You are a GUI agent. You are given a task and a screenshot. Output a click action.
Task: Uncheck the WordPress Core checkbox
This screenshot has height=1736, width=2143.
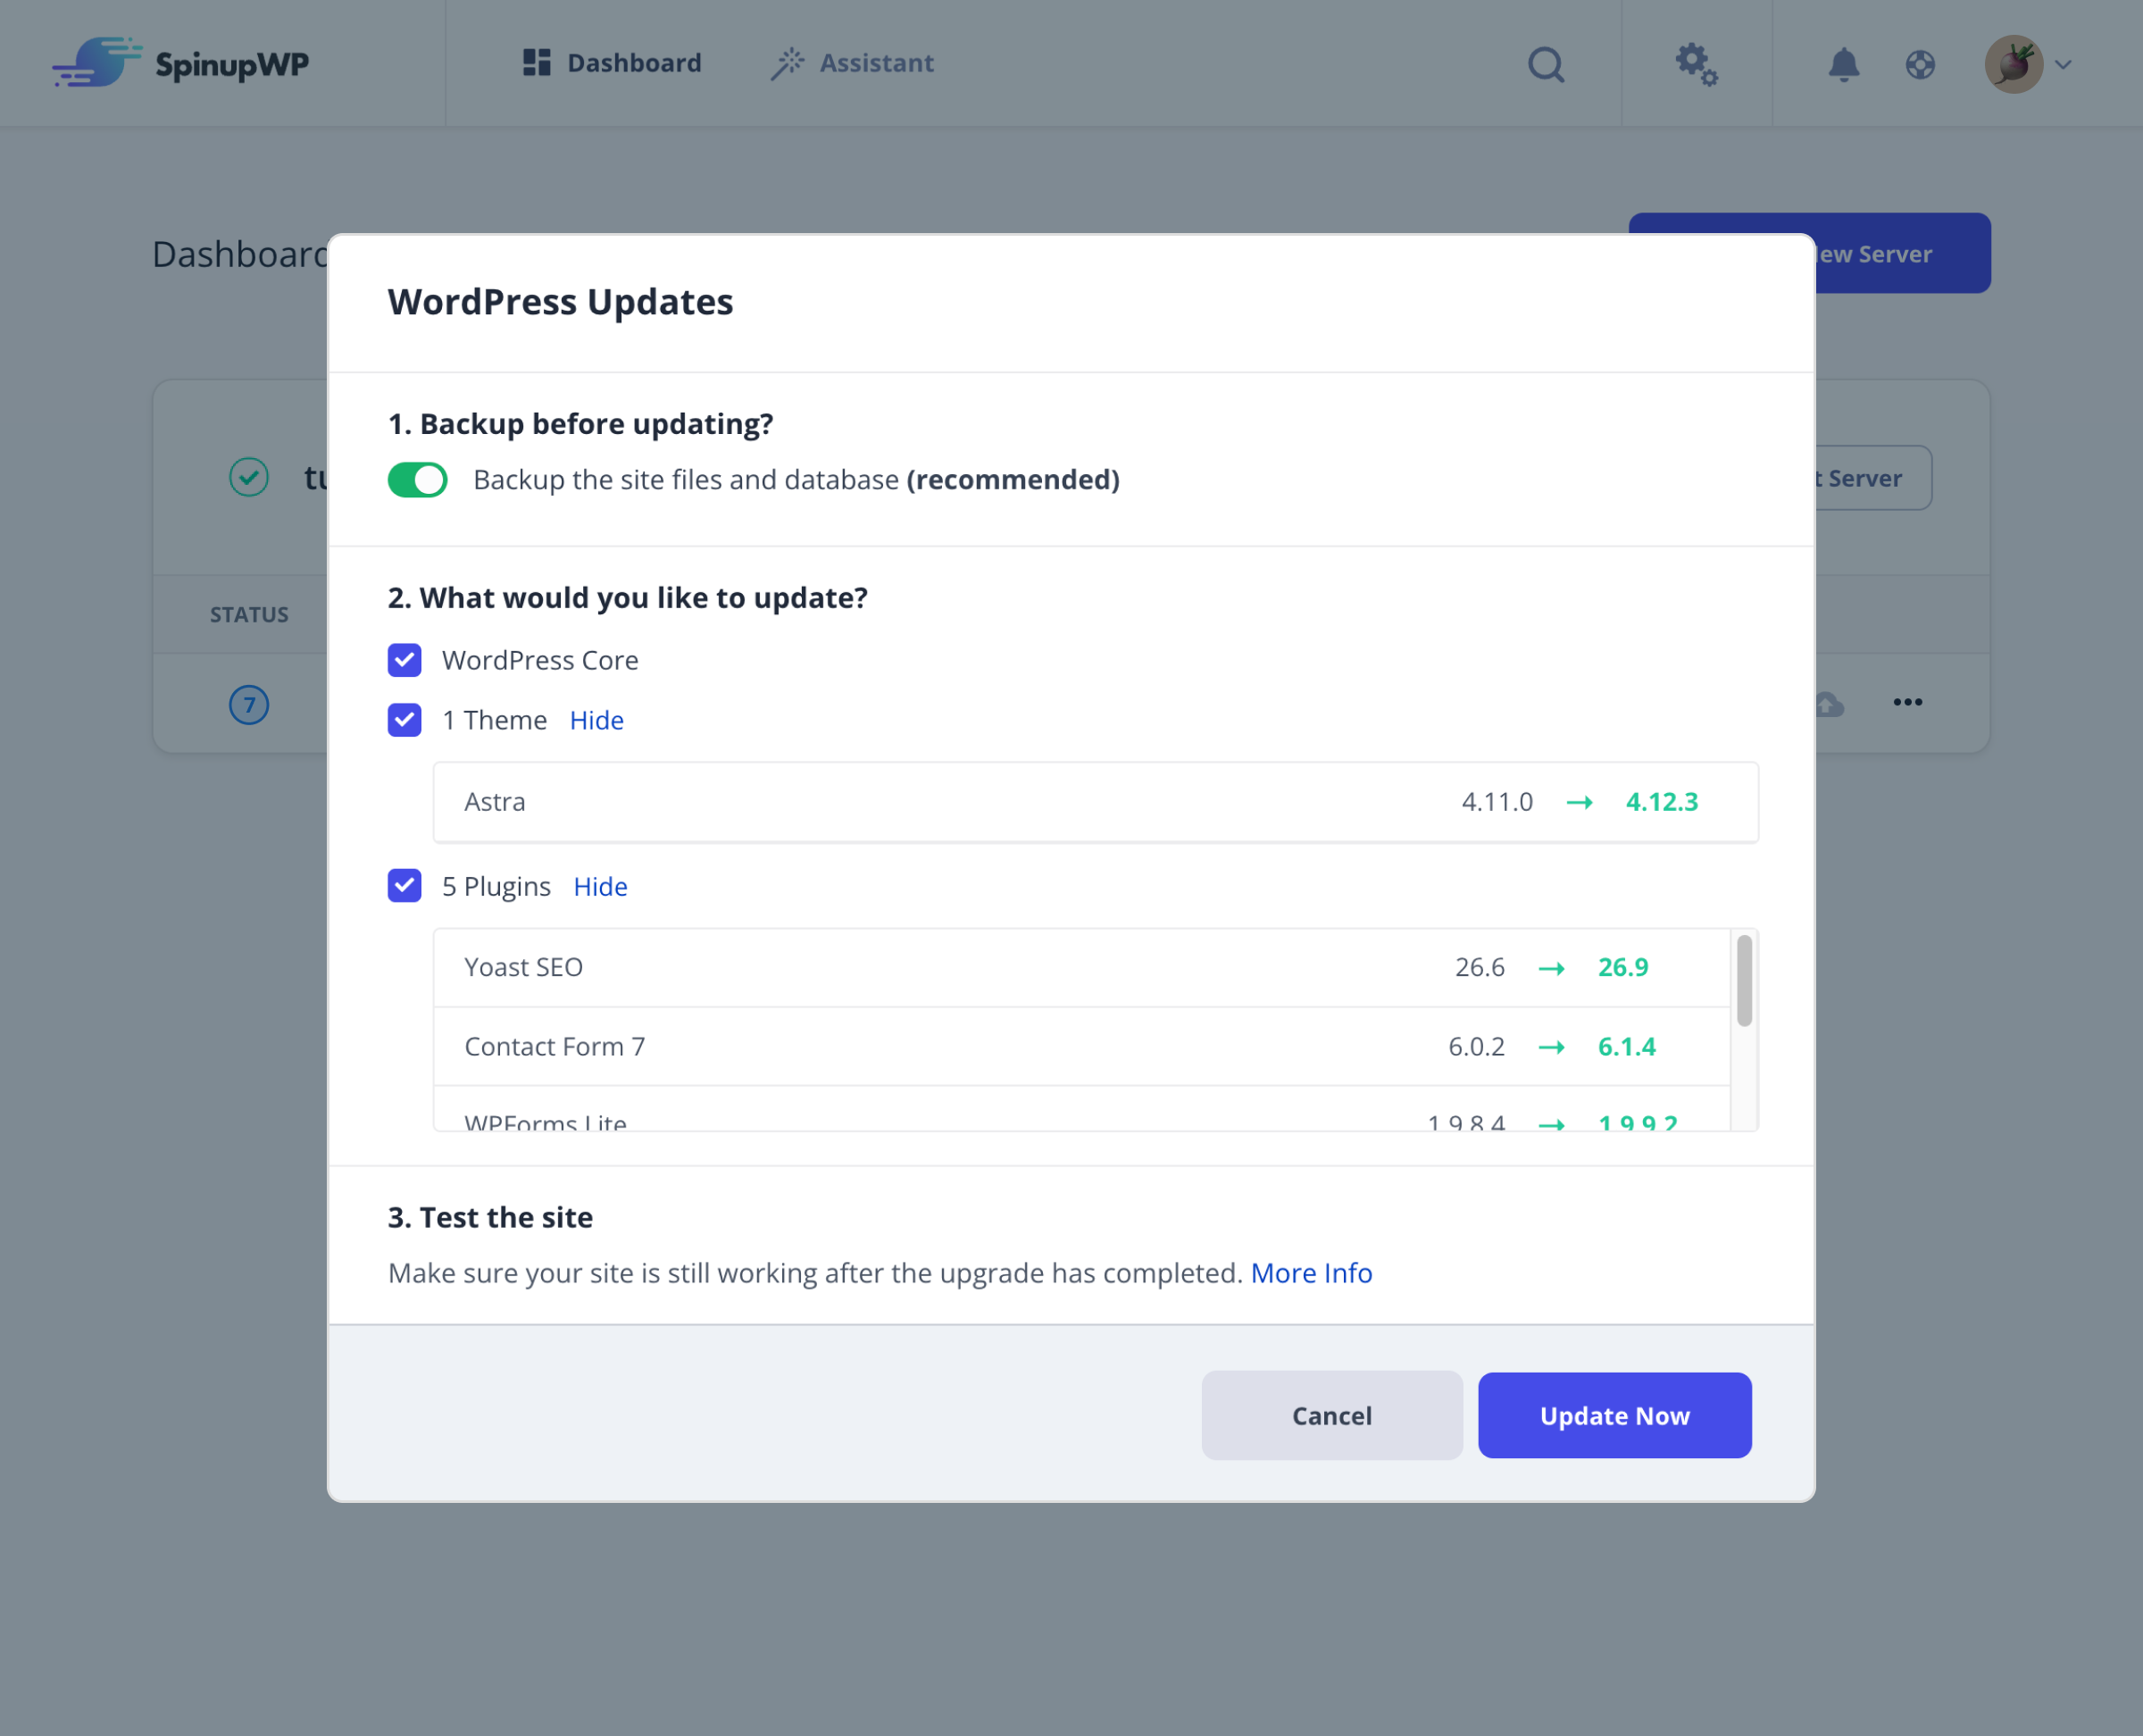404,660
